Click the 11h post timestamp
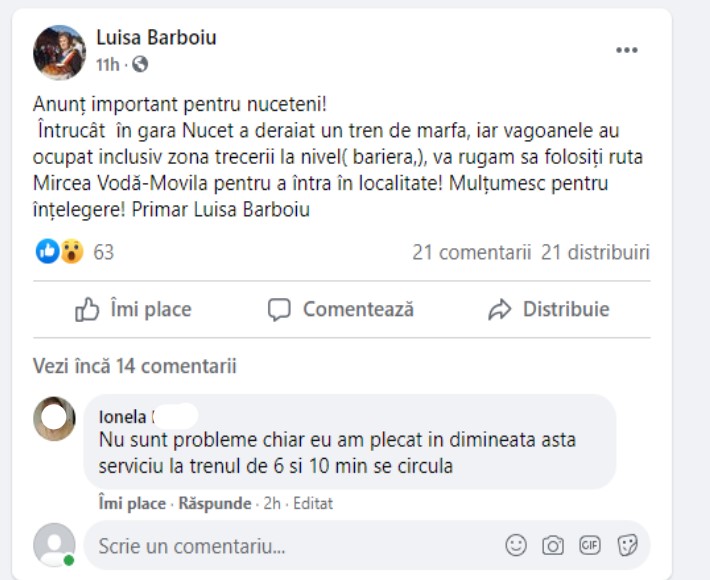This screenshot has height=580, width=710. click(x=108, y=65)
